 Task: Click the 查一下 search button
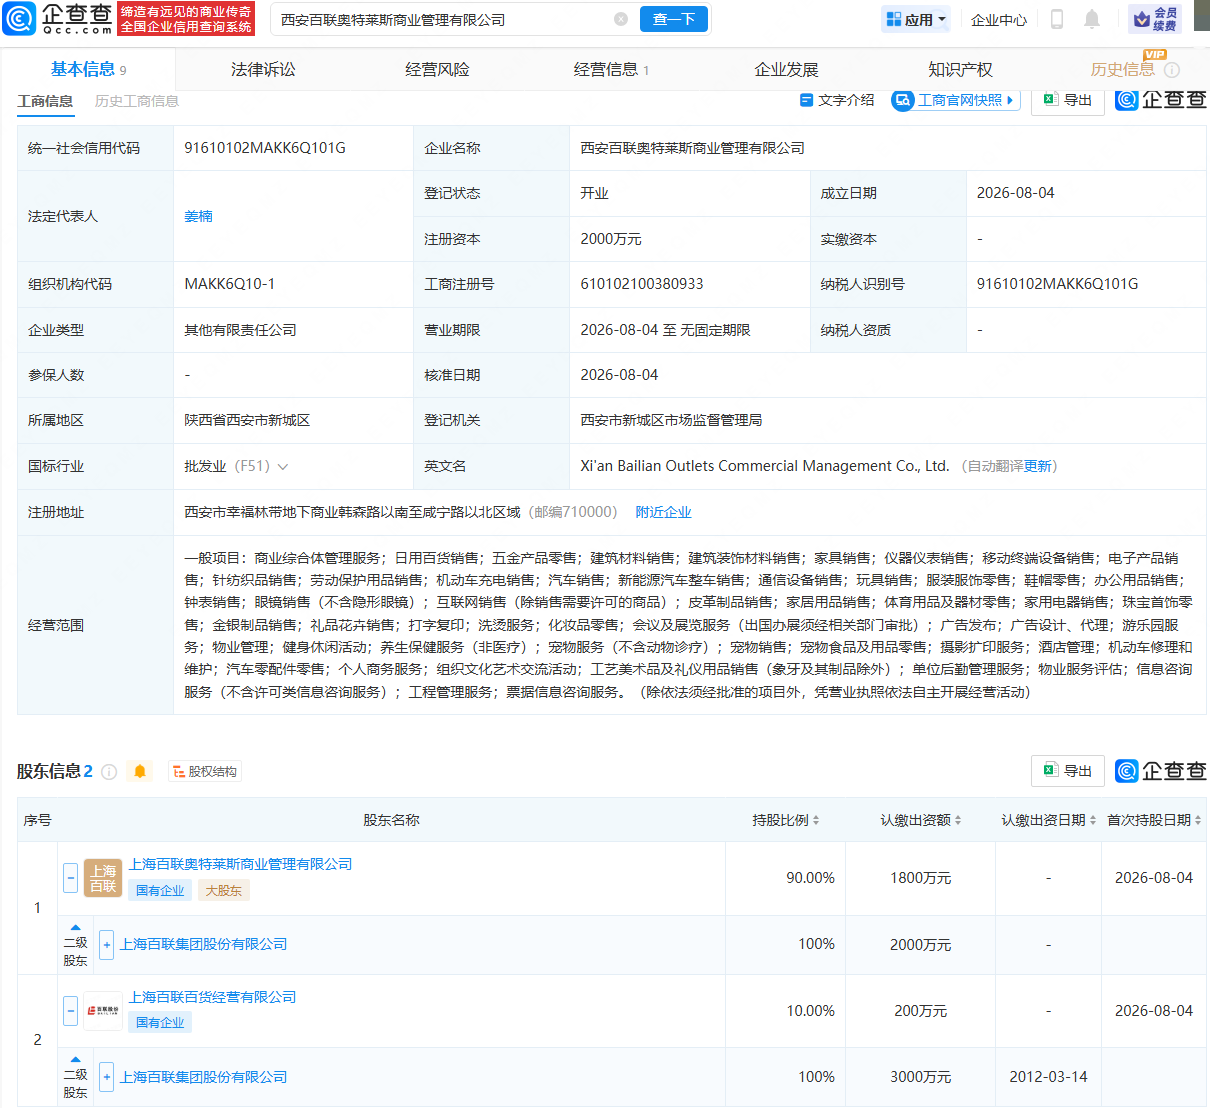[x=674, y=19]
